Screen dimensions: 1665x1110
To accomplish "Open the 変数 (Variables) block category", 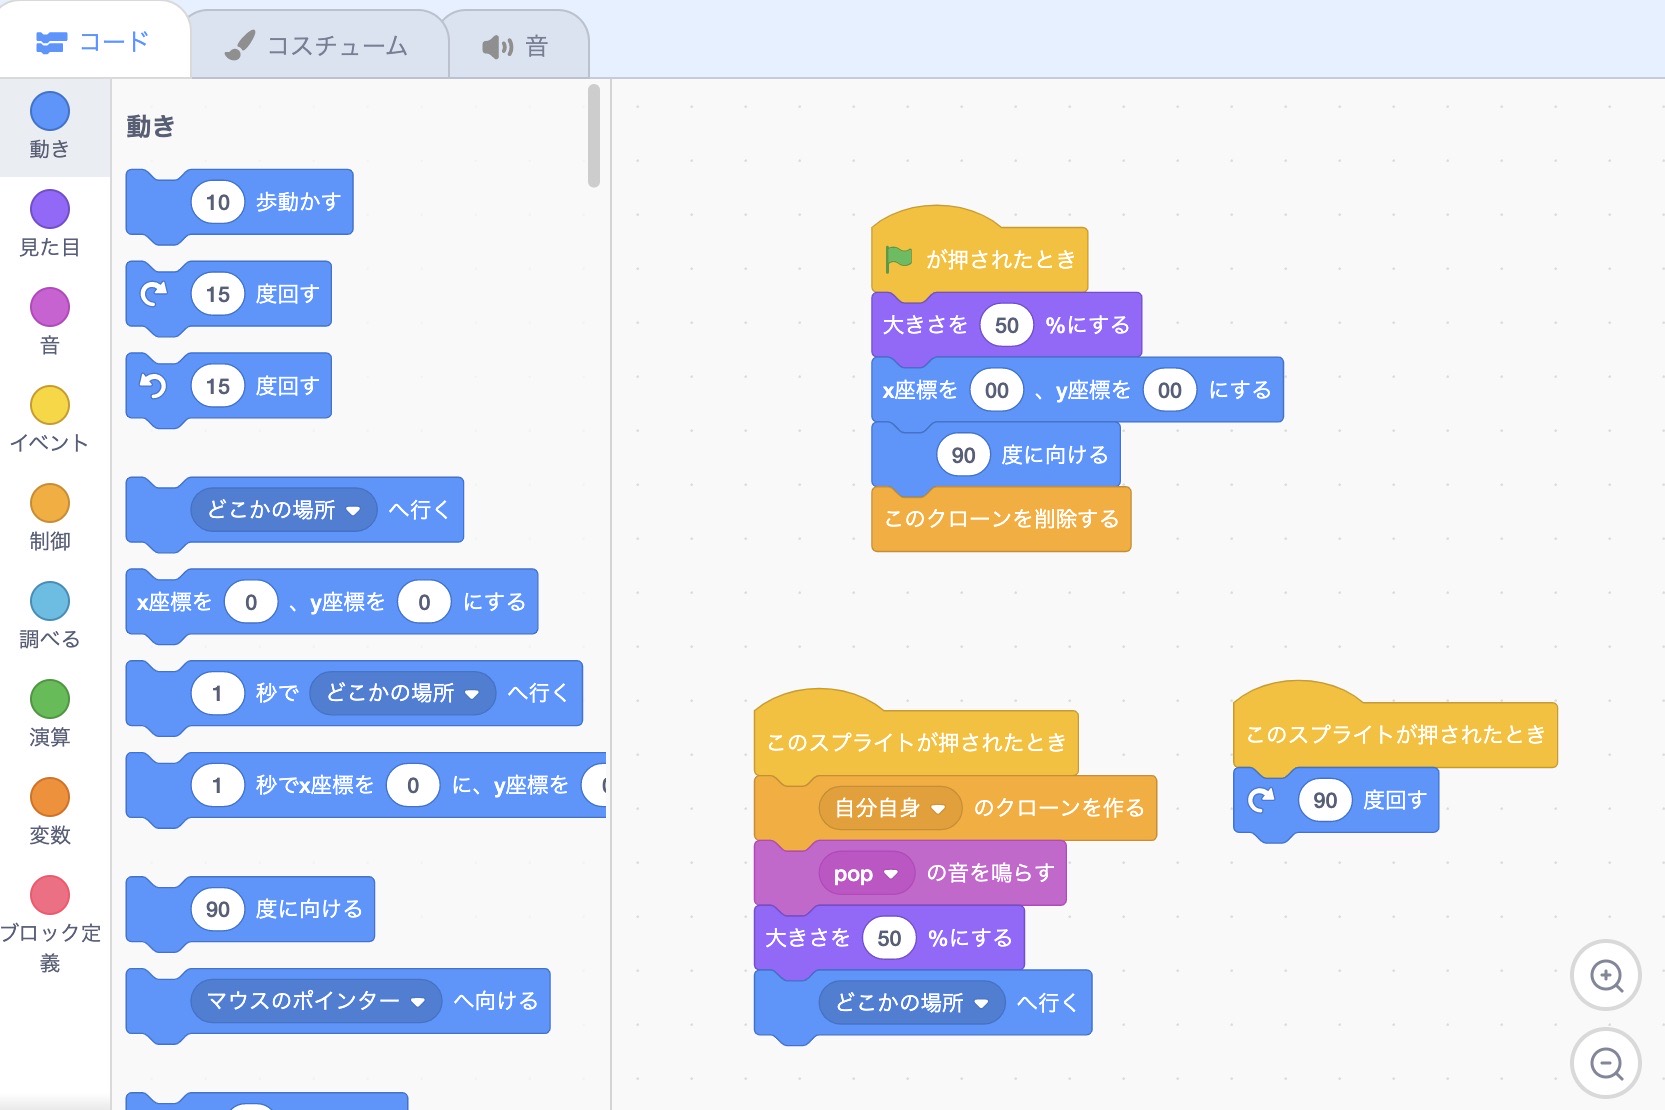I will (50, 798).
